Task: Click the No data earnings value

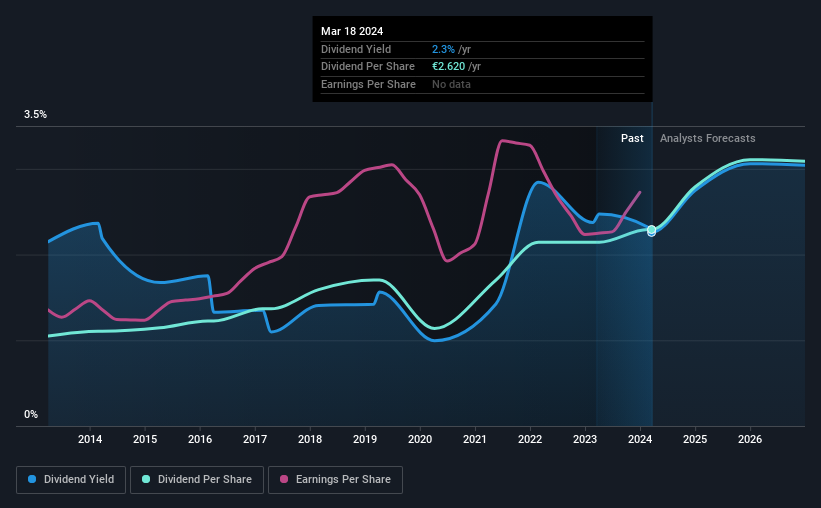Action: pyautogui.click(x=451, y=84)
